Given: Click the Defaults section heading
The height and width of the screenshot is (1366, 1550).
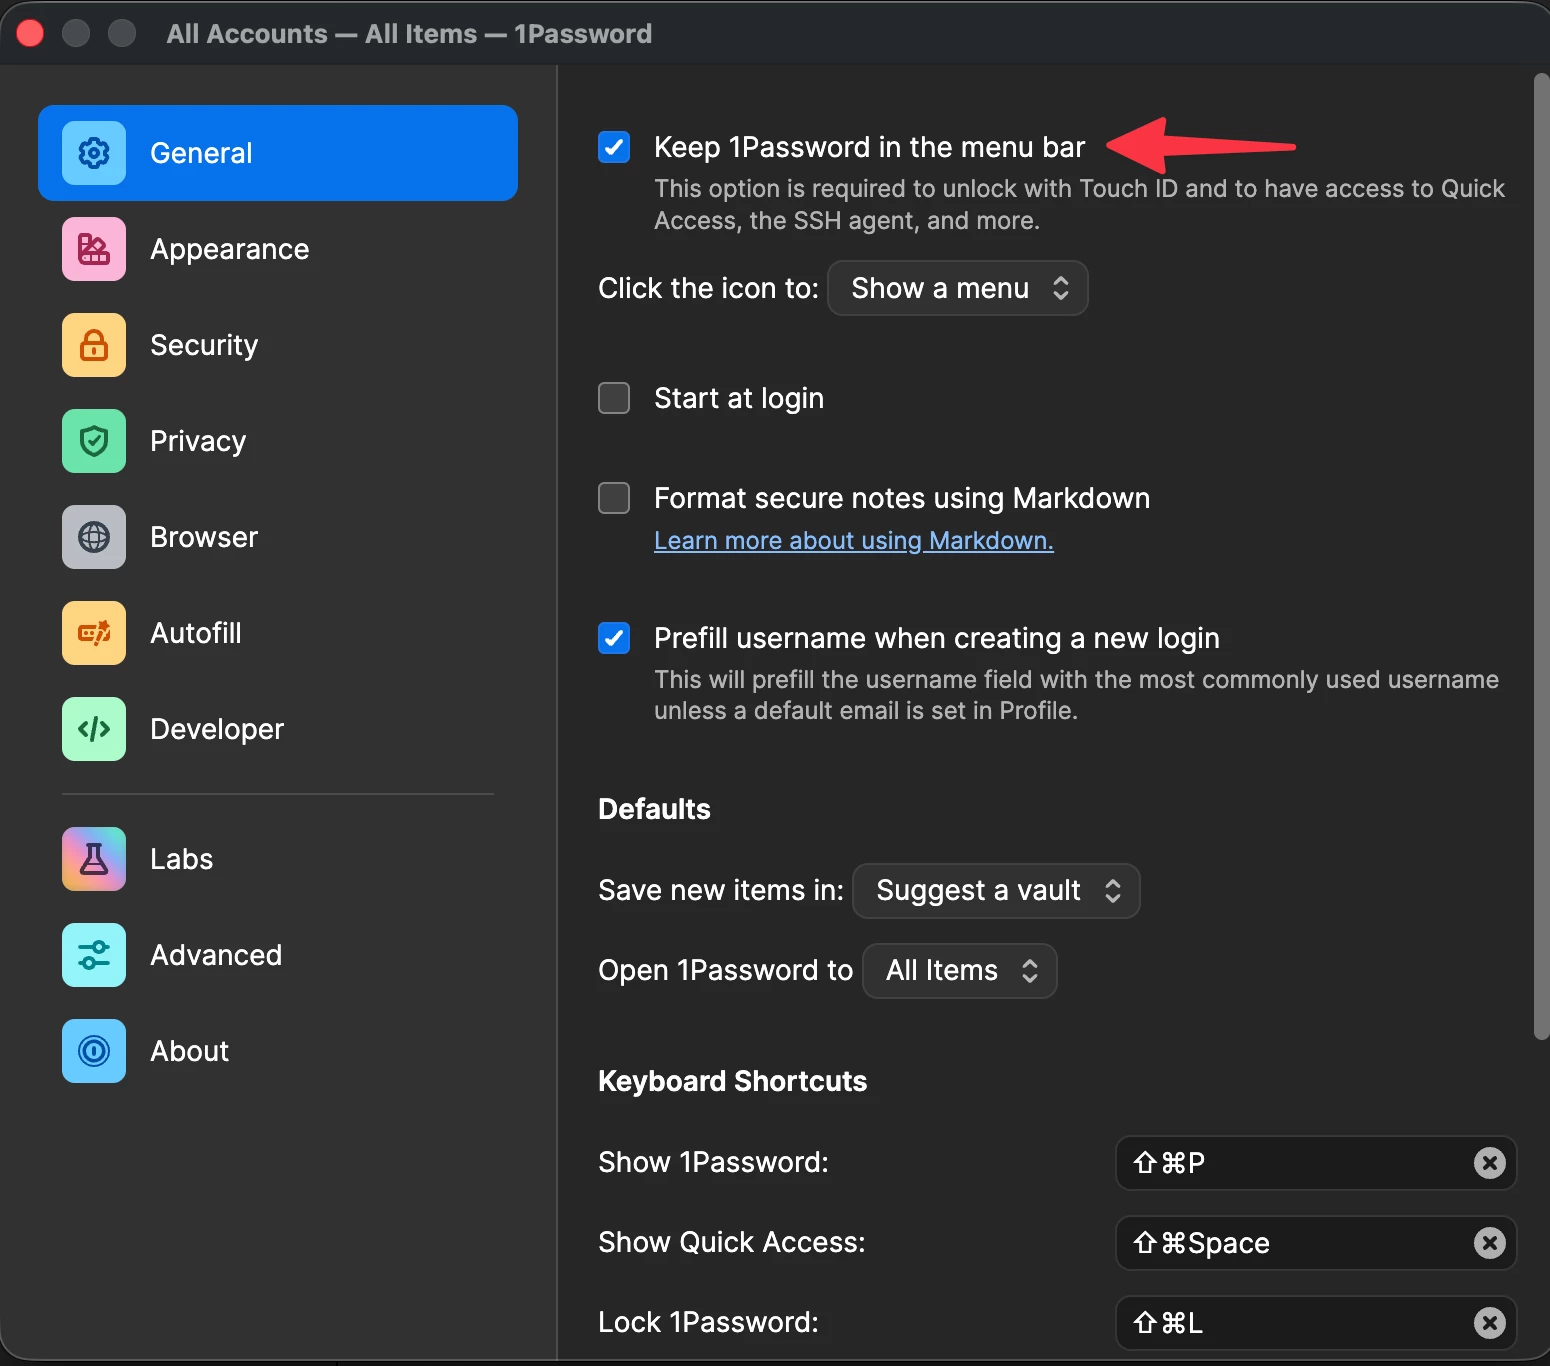Looking at the screenshot, I should (654, 809).
